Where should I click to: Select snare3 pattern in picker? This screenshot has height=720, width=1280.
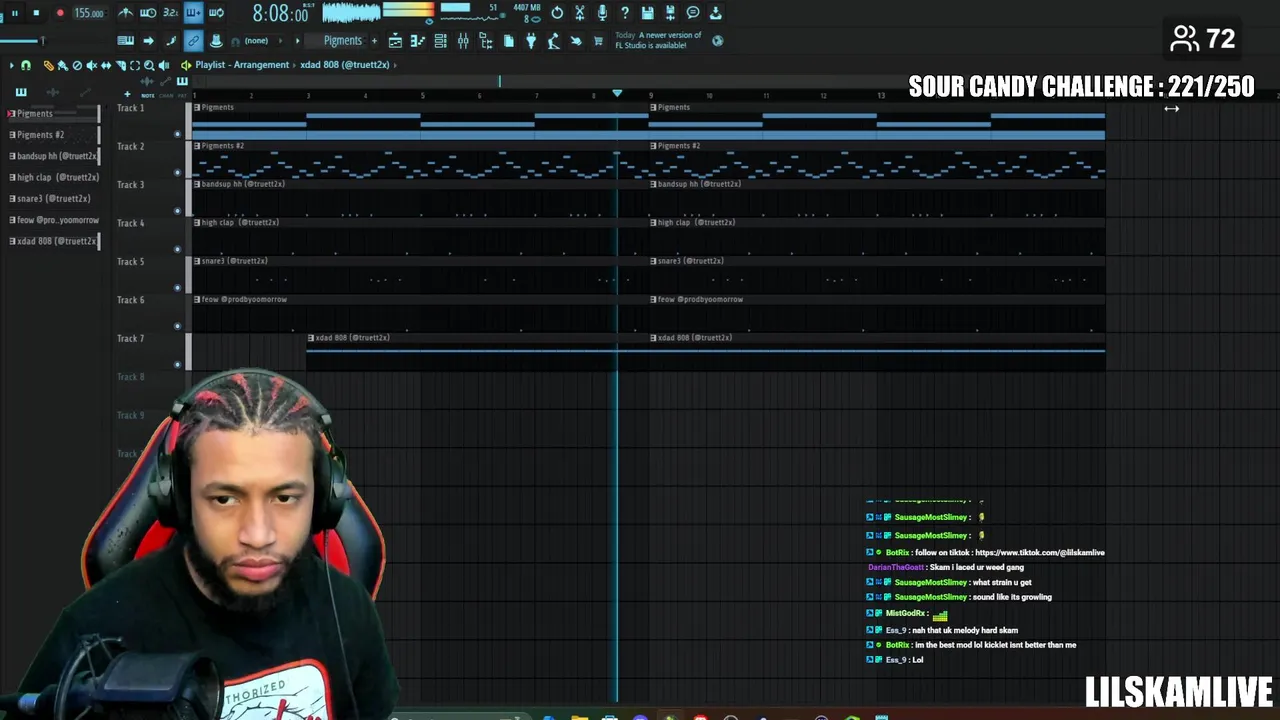[x=50, y=198]
